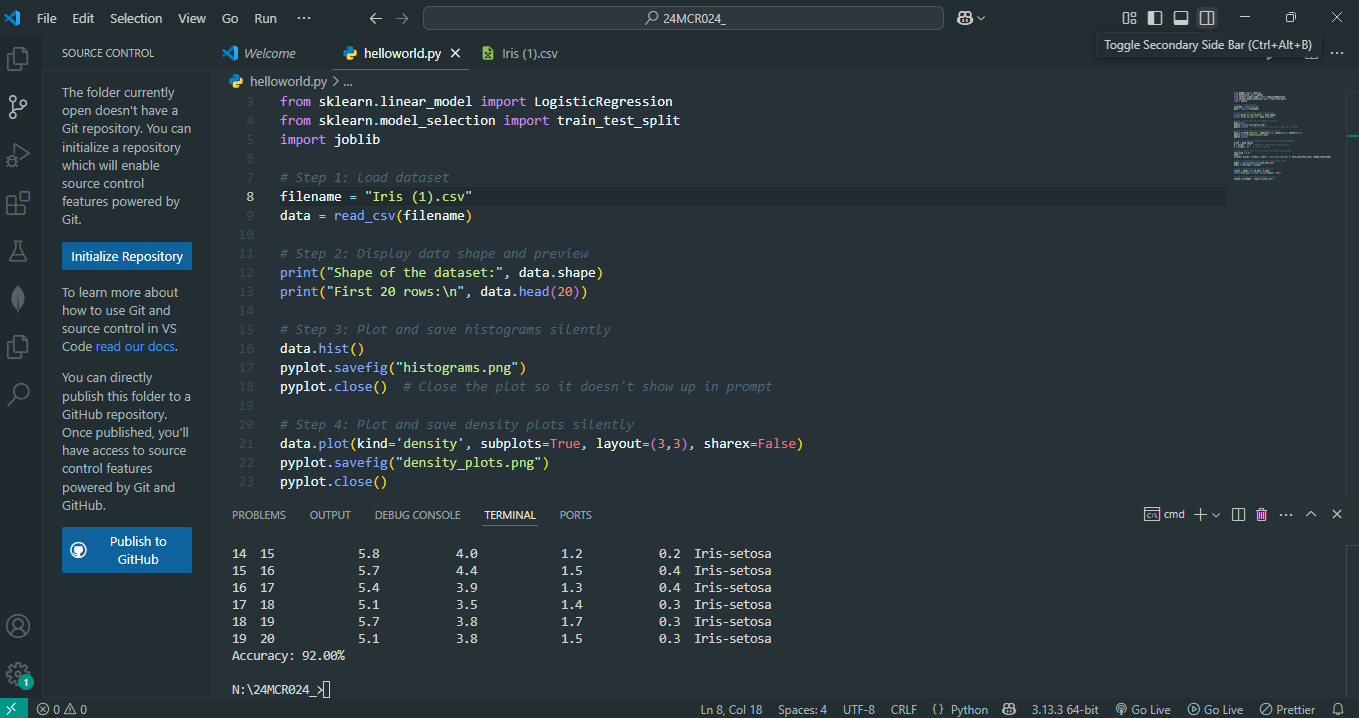The height and width of the screenshot is (718, 1359).
Task: Open the MongoDB leaf view
Action: tap(18, 299)
